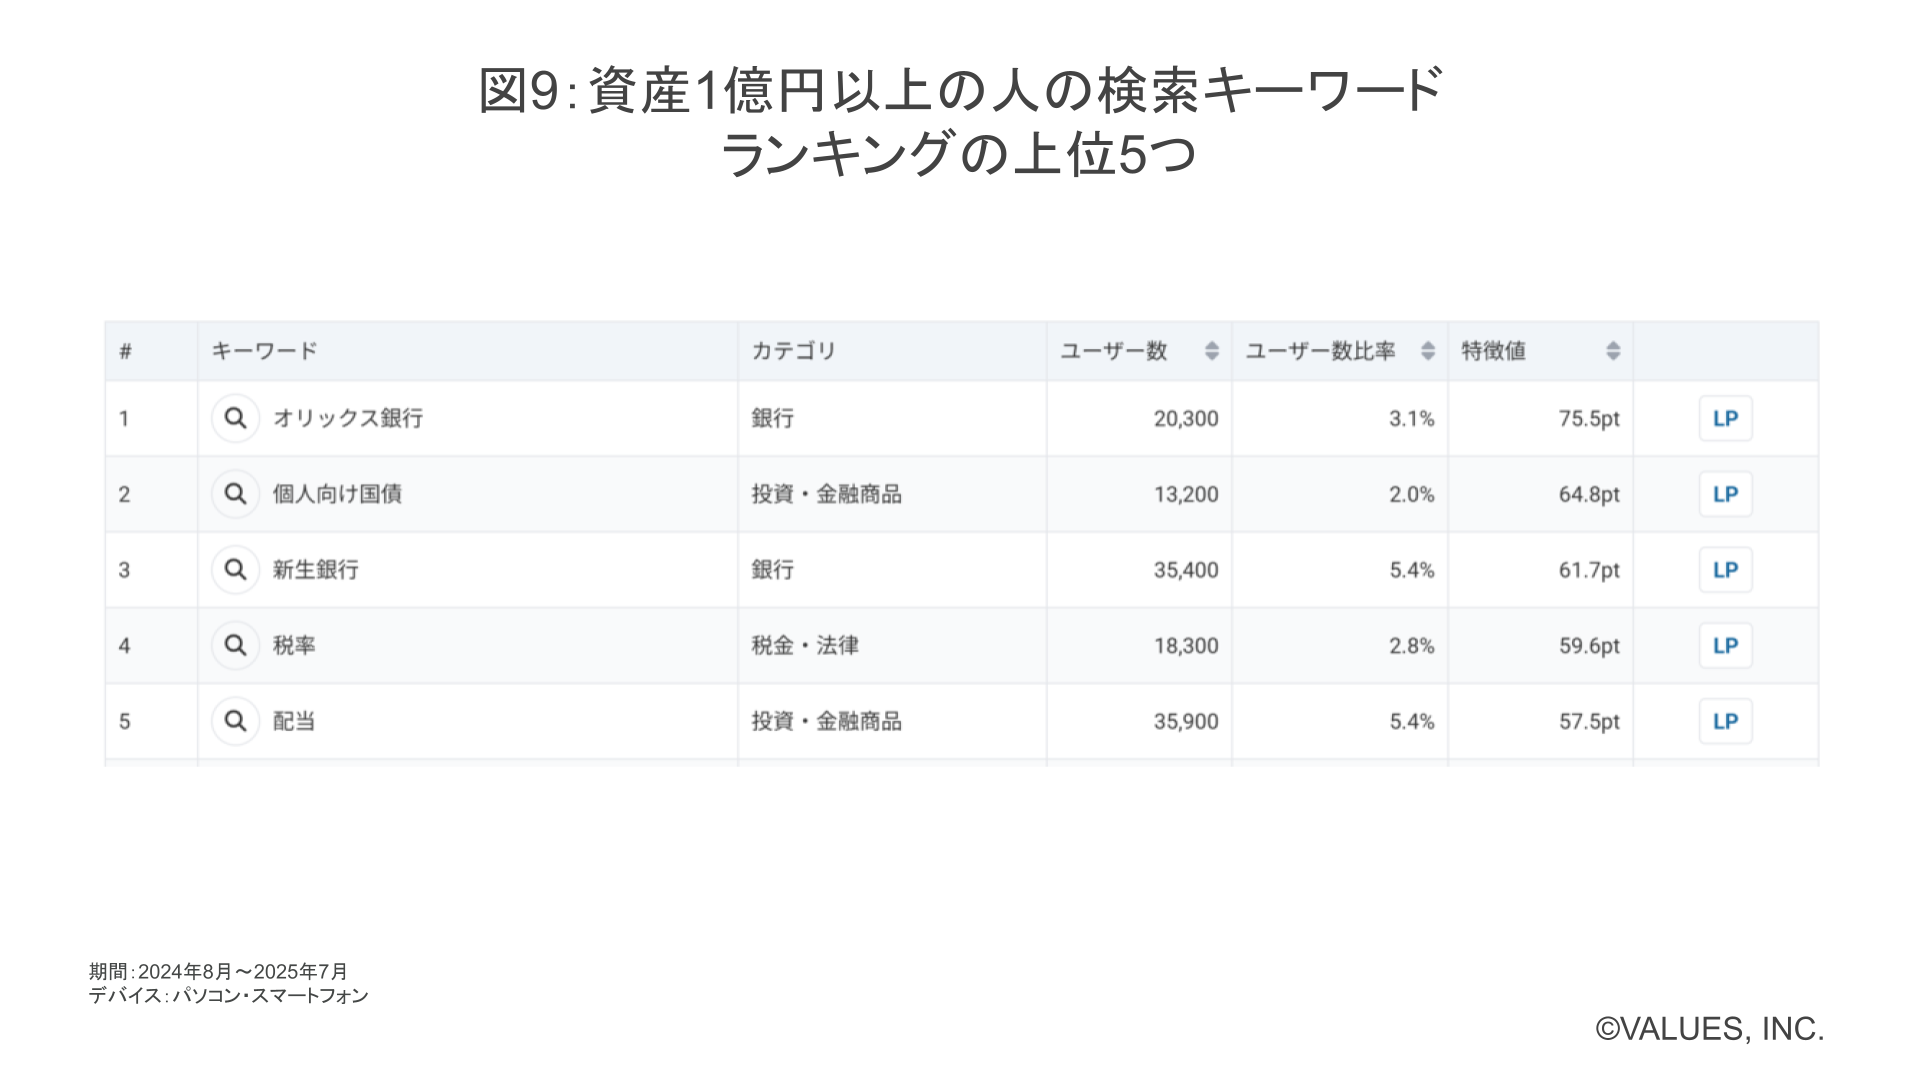Select the オリックス銀行 keyword text
This screenshot has height=1080, width=1920.
pyautogui.click(x=348, y=418)
